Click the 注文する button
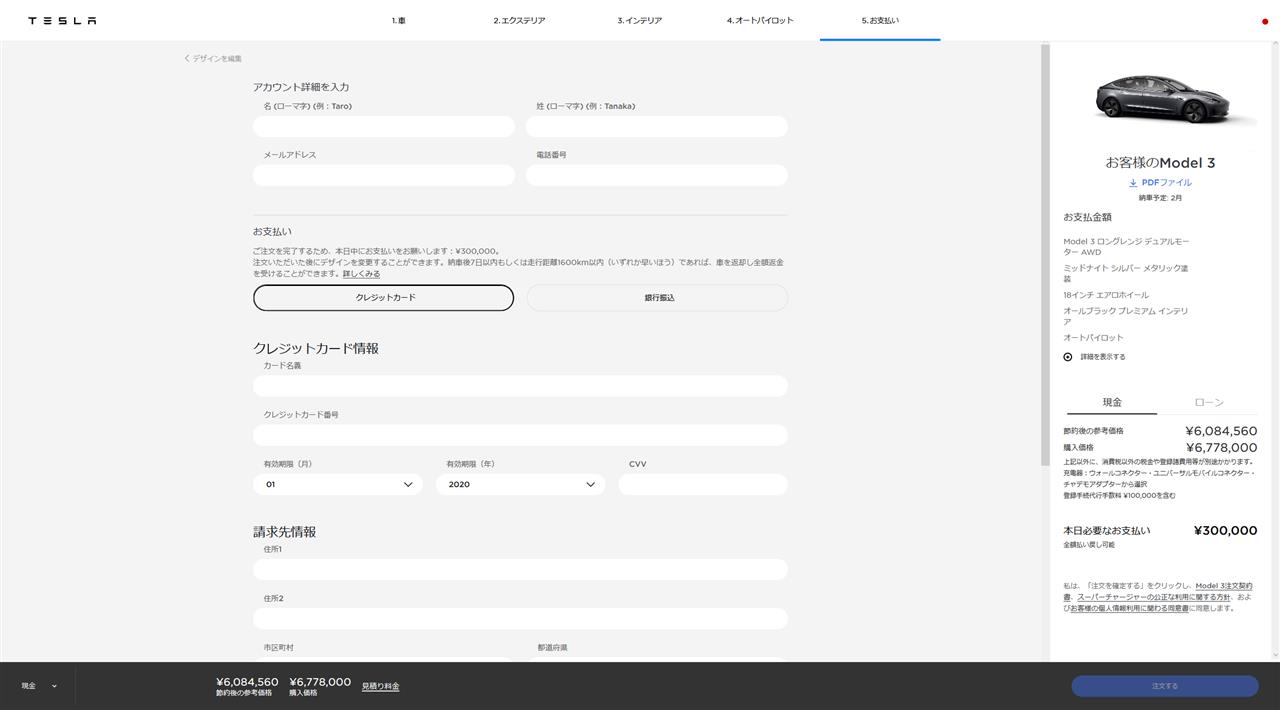The width and height of the screenshot is (1280, 710). click(1165, 686)
